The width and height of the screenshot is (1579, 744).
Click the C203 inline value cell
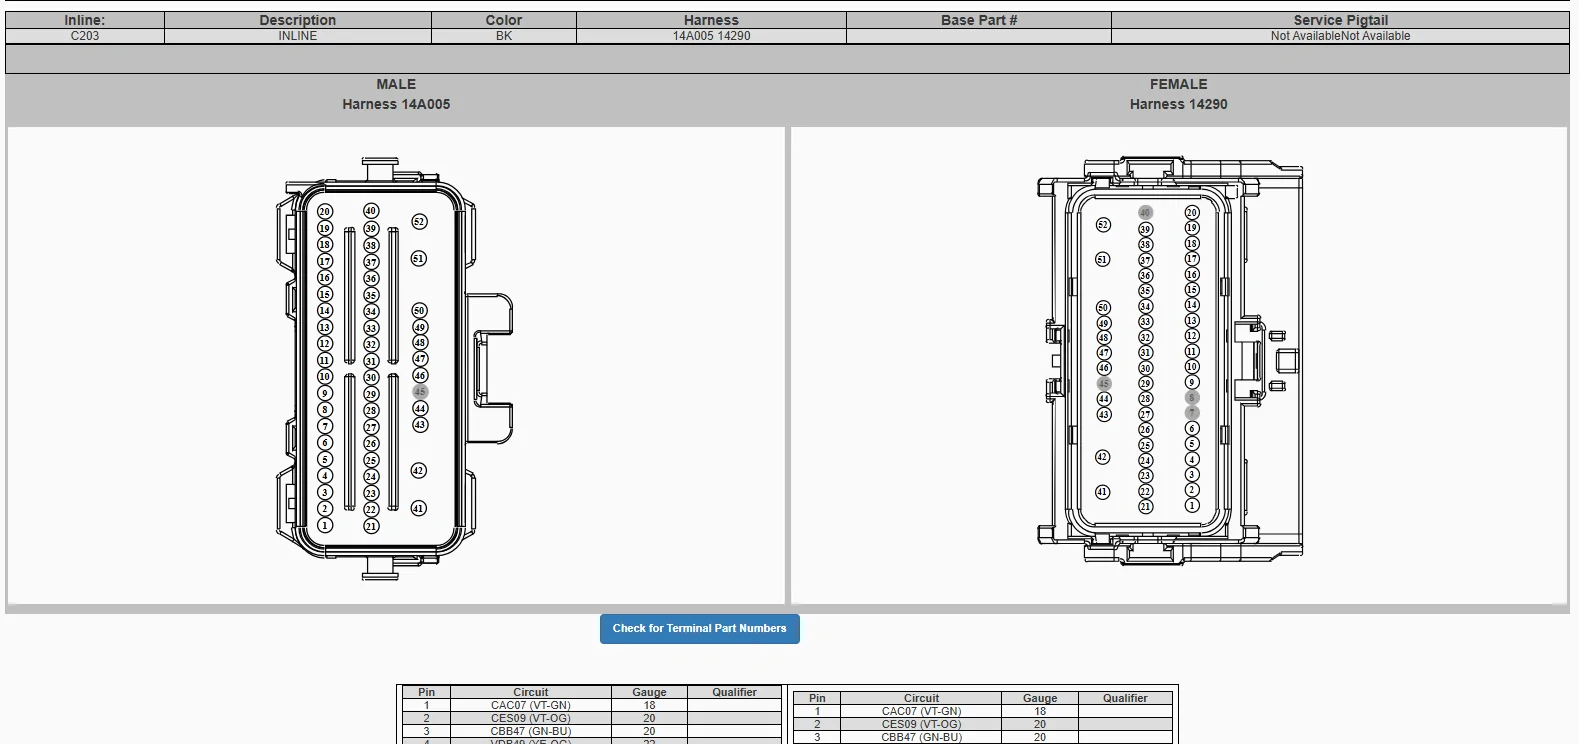pyautogui.click(x=85, y=36)
